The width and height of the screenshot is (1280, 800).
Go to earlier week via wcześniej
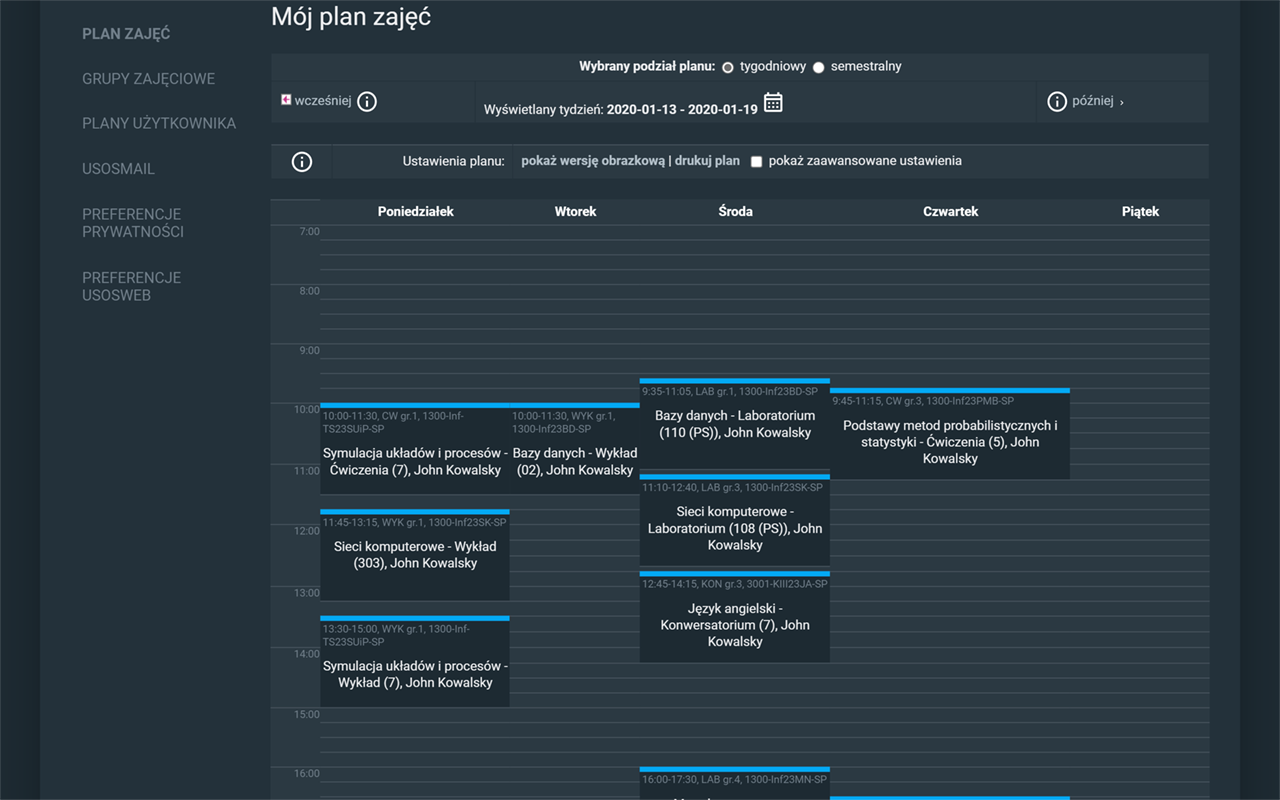point(323,101)
